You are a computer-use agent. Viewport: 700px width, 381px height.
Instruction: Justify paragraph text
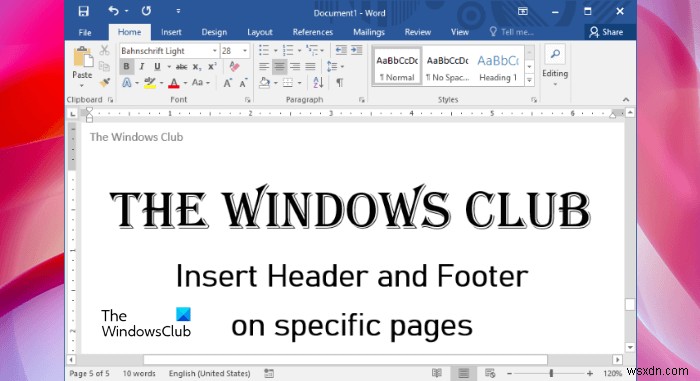[310, 67]
